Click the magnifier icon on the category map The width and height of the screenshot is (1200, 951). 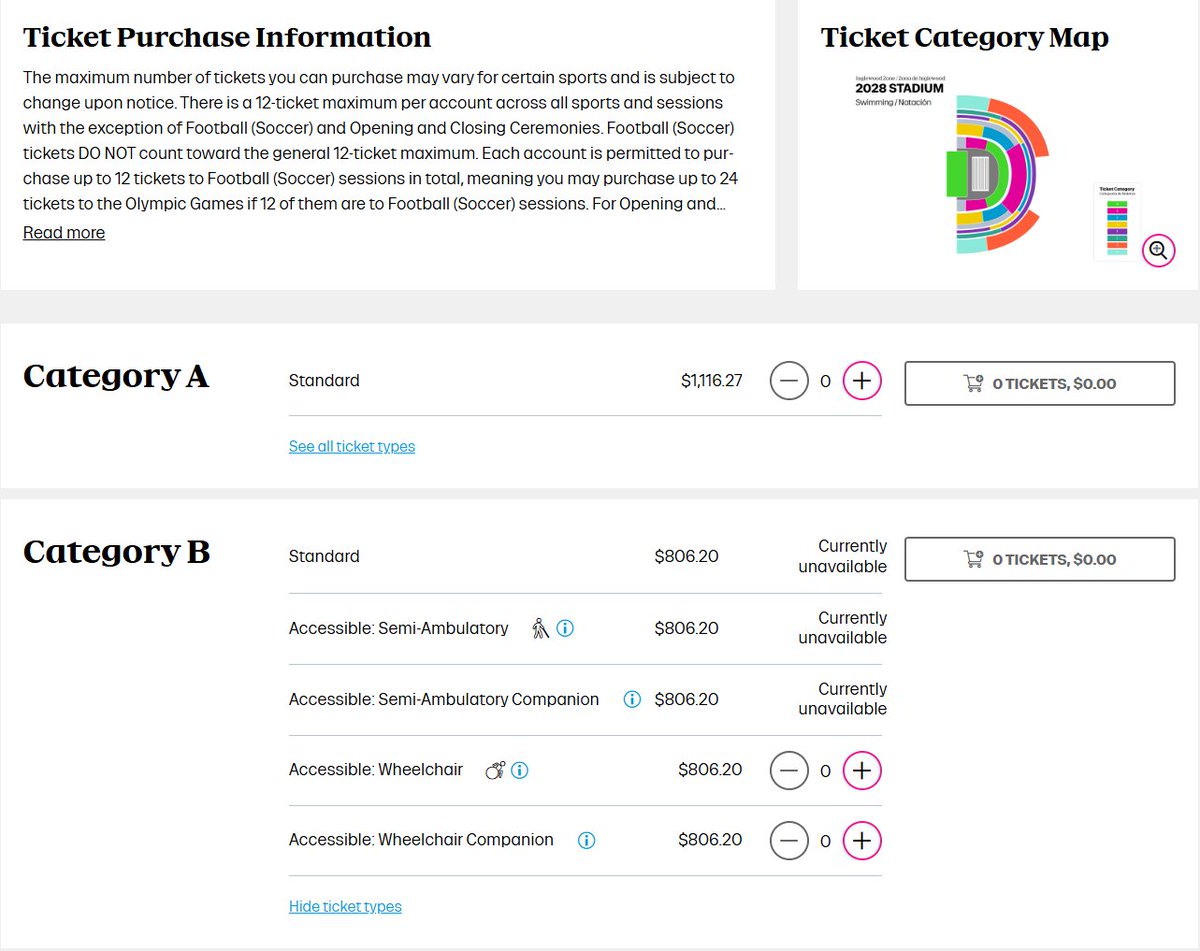pos(1158,250)
